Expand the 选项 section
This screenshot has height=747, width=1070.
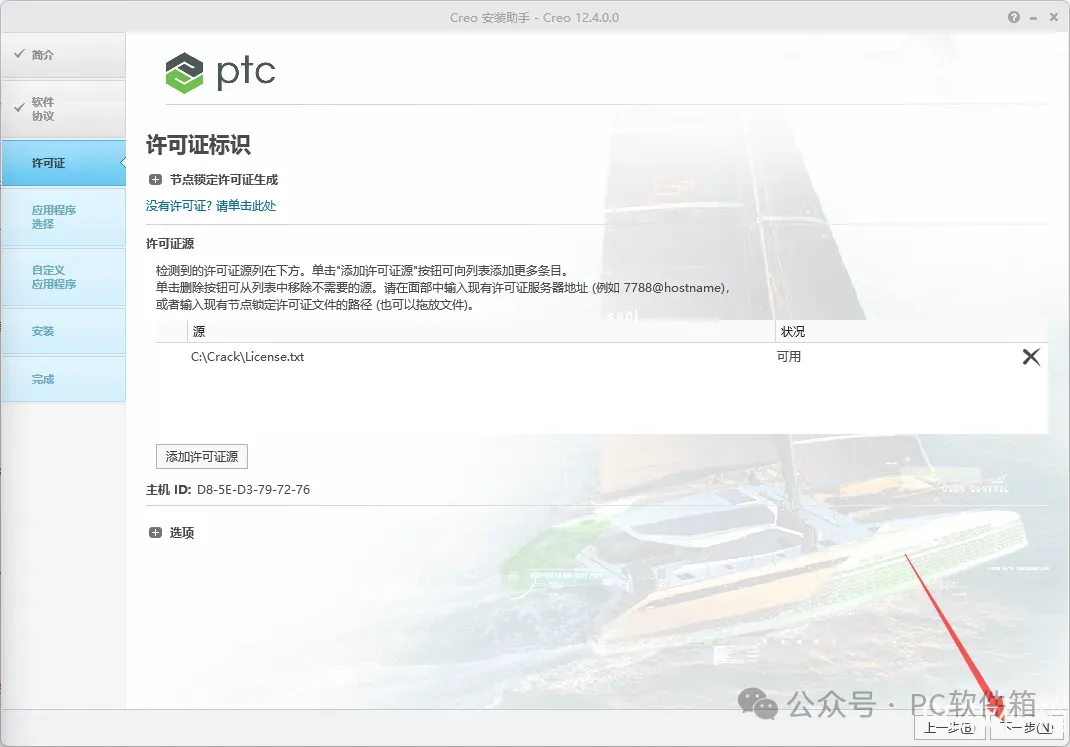(x=156, y=533)
